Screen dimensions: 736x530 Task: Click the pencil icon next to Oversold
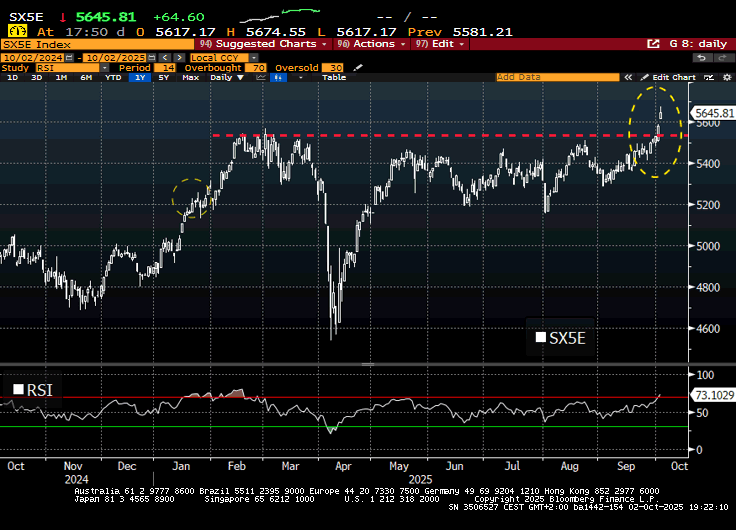click(359, 67)
